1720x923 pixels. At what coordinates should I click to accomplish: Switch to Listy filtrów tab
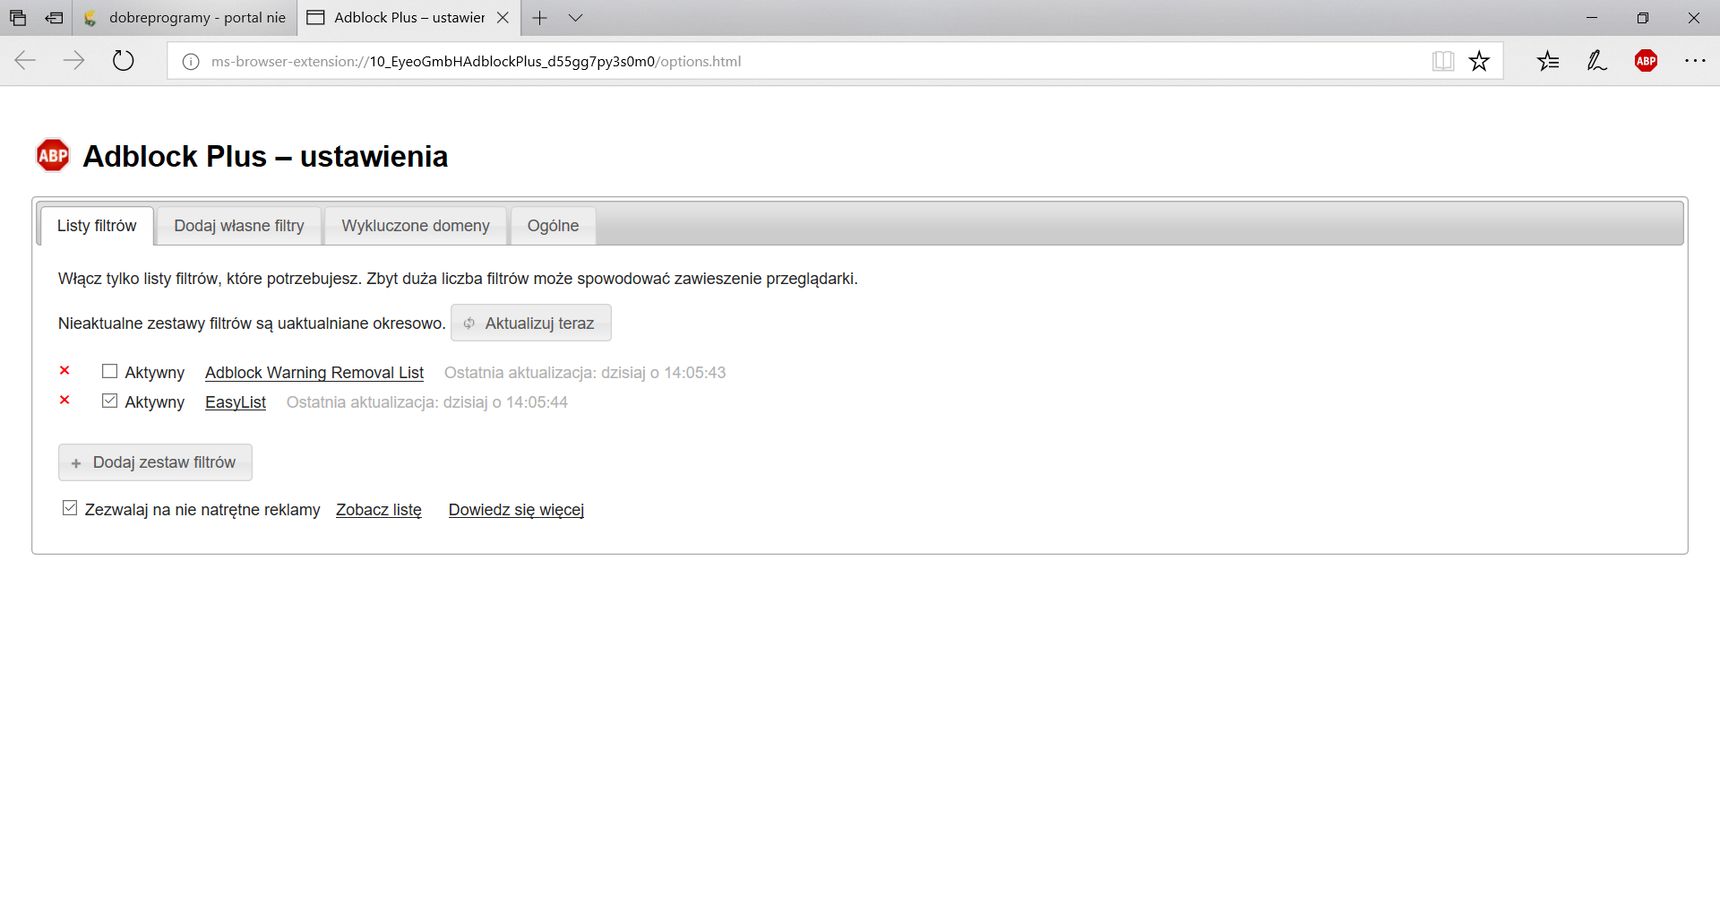(x=97, y=226)
